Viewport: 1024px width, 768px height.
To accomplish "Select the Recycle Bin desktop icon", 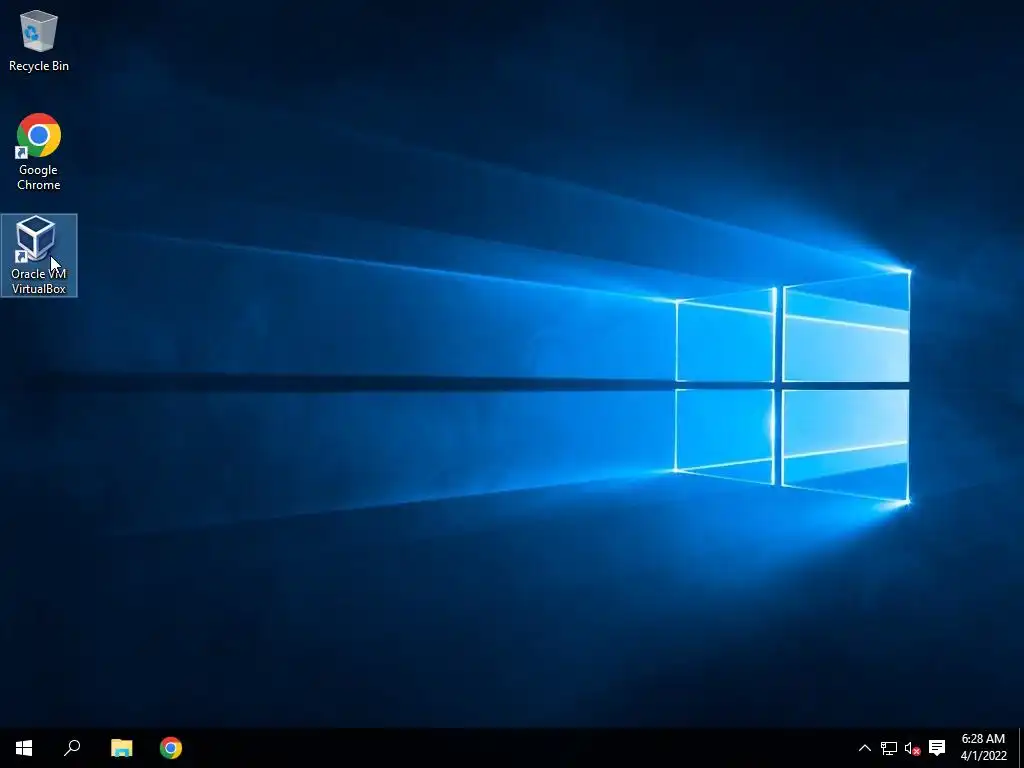I will click(39, 40).
